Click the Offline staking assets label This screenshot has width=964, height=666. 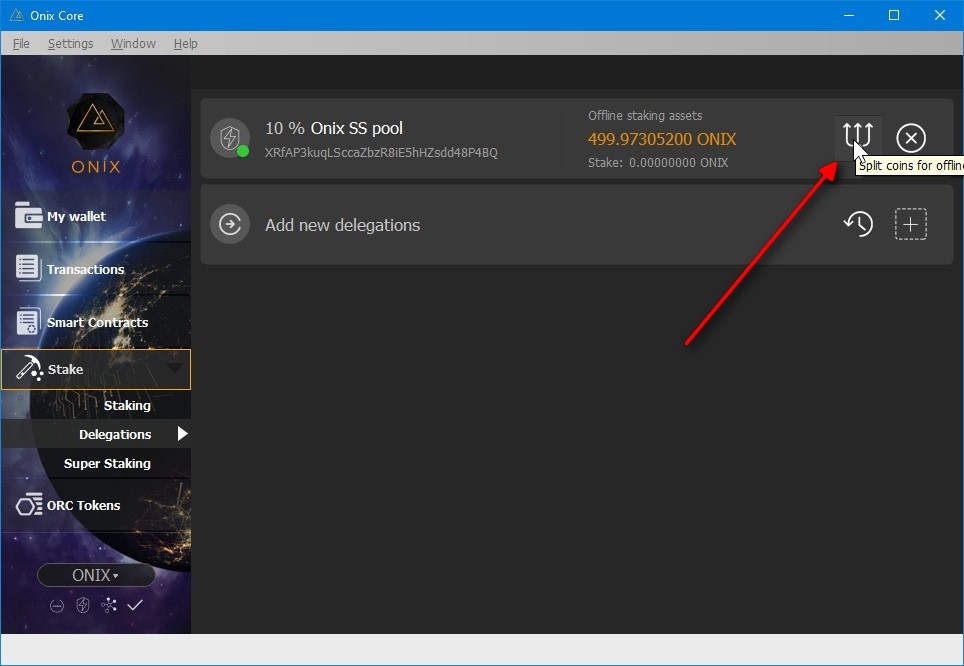click(645, 116)
